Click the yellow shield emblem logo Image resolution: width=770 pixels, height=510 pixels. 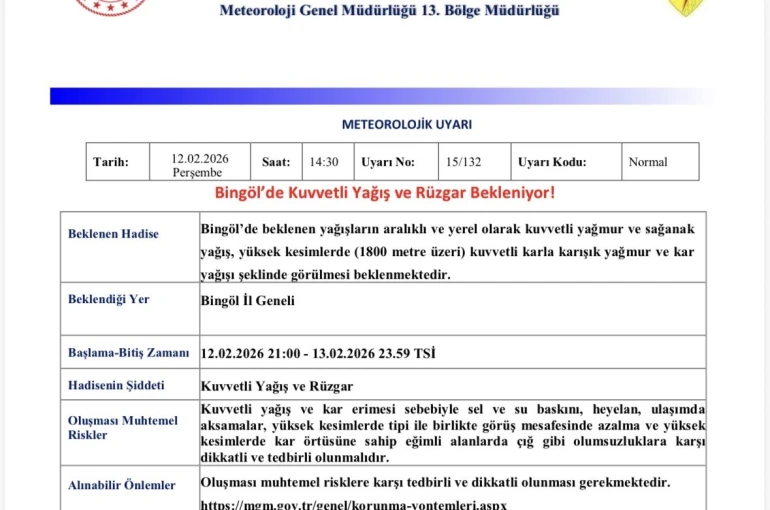(686, 8)
